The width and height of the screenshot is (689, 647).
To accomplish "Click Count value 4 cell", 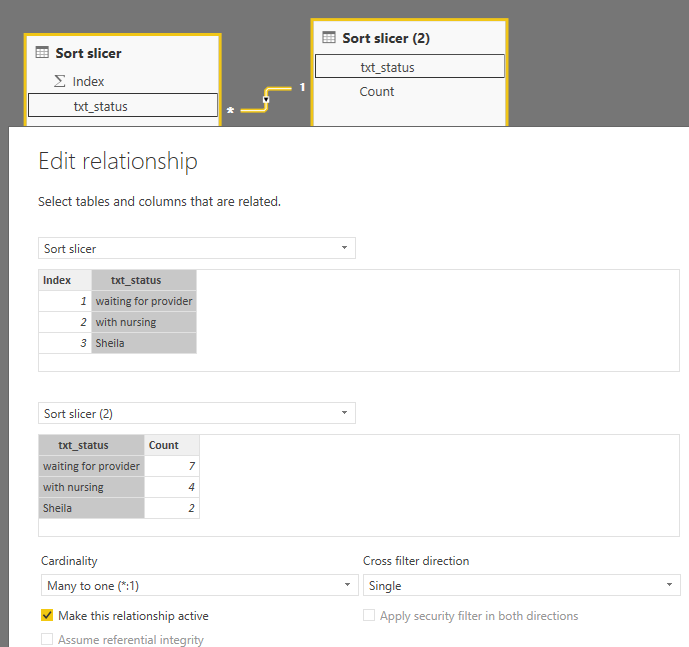I will [172, 487].
